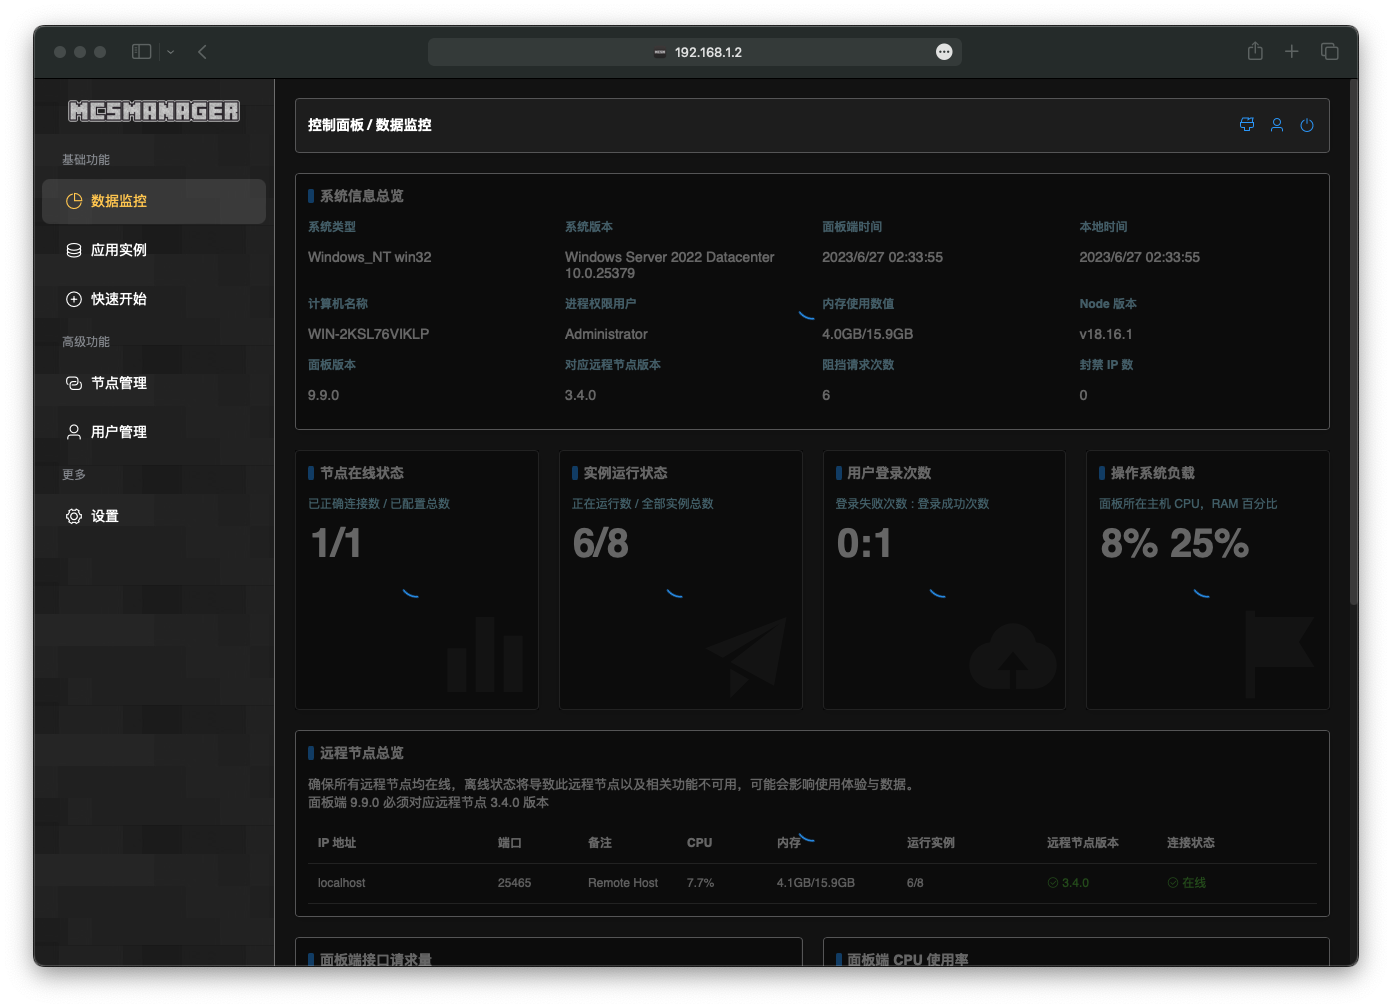Click the paper plane icon in 实例运行状态 card

pyautogui.click(x=747, y=657)
